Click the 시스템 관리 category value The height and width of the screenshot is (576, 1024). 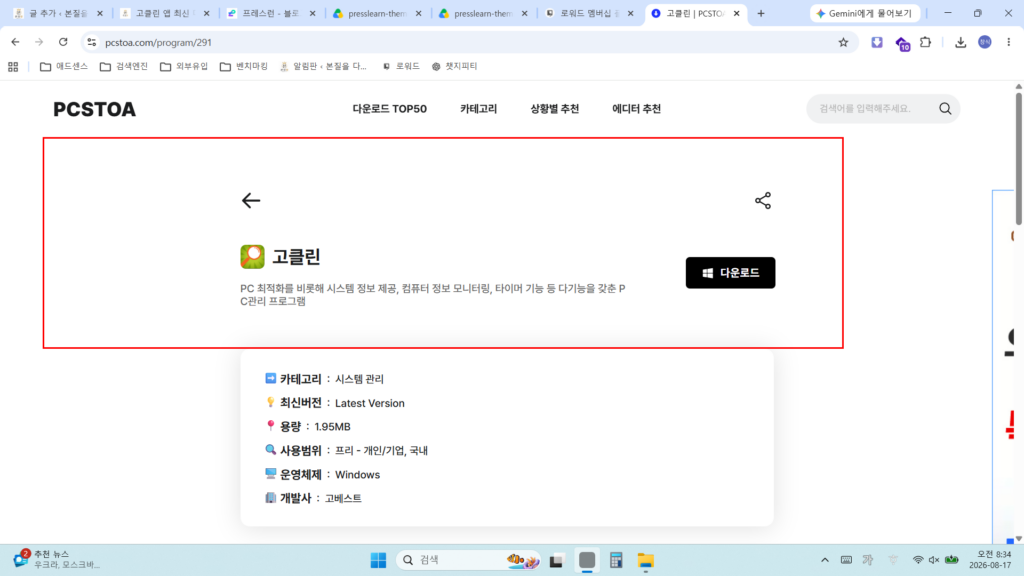click(359, 379)
